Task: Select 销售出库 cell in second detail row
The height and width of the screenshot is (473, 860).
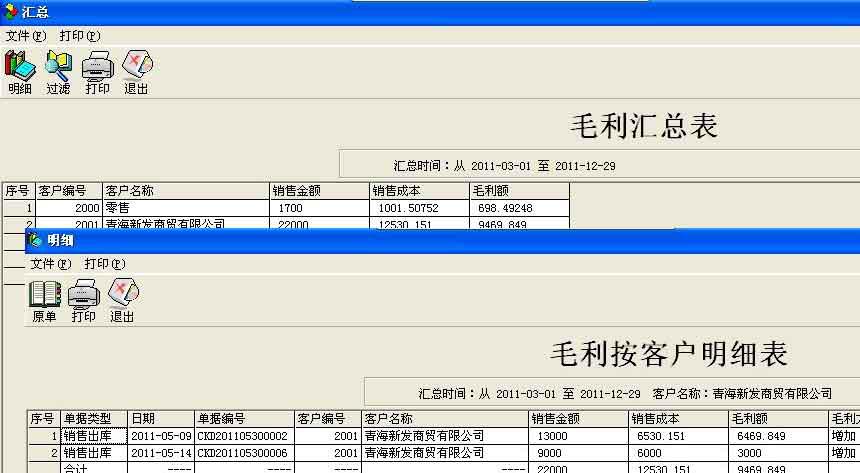Action: tap(94, 453)
